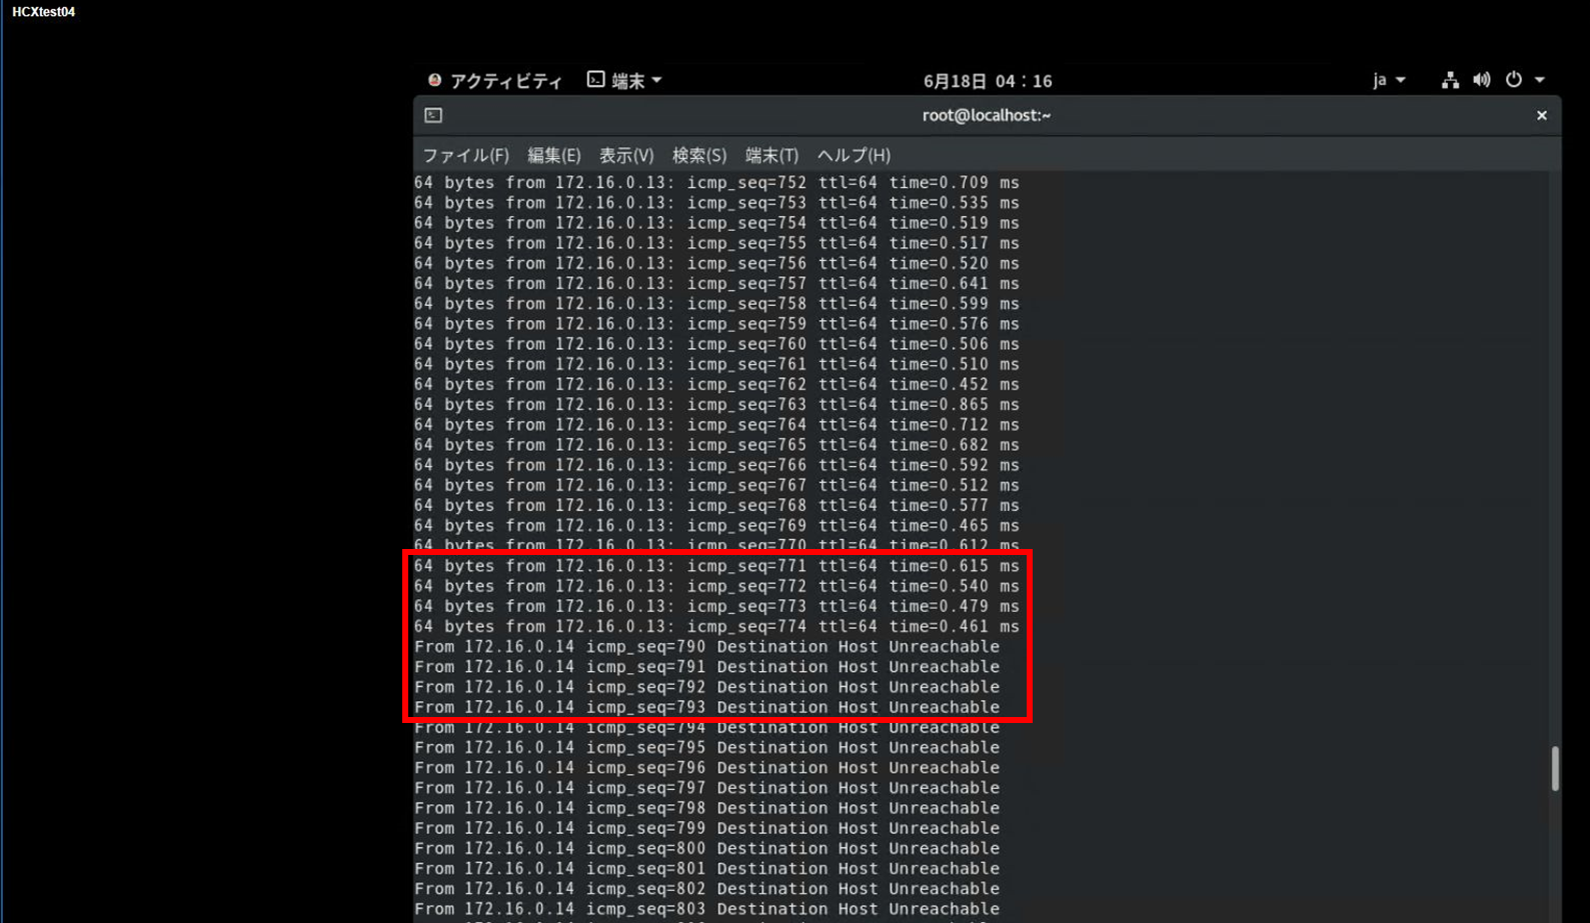Image resolution: width=1590 pixels, height=923 pixels.
Task: Click the volume speaker icon
Action: (1481, 80)
